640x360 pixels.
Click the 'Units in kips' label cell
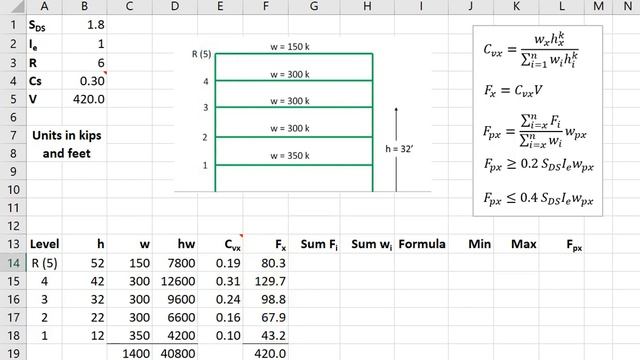pyautogui.click(x=67, y=135)
